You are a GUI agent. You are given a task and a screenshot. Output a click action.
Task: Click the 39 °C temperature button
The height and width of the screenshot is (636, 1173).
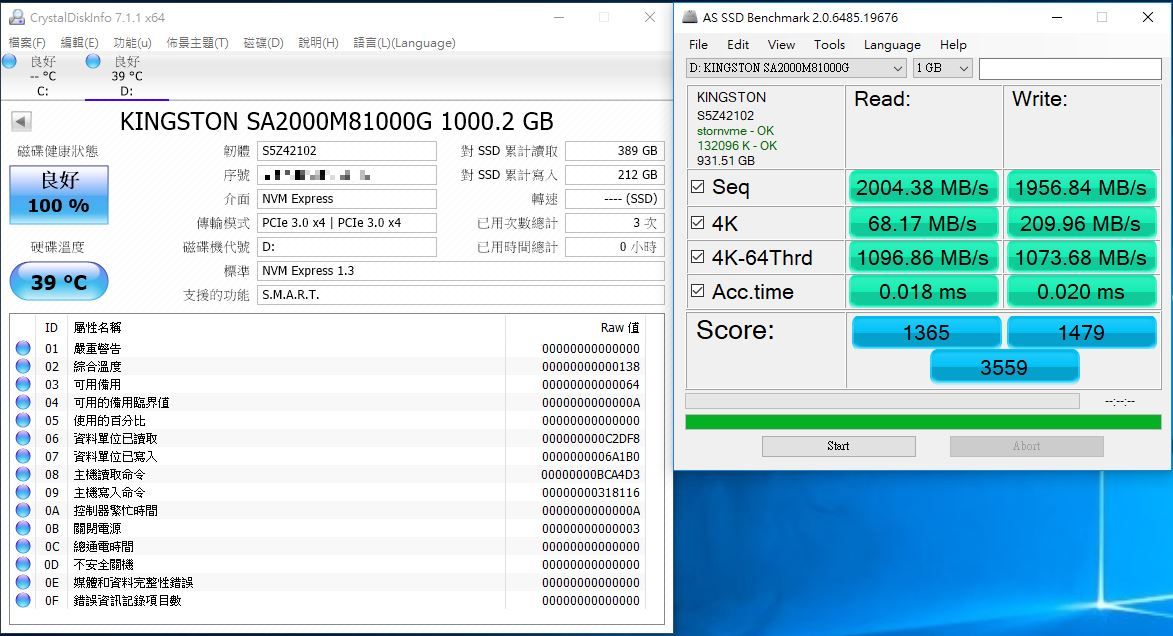59,281
